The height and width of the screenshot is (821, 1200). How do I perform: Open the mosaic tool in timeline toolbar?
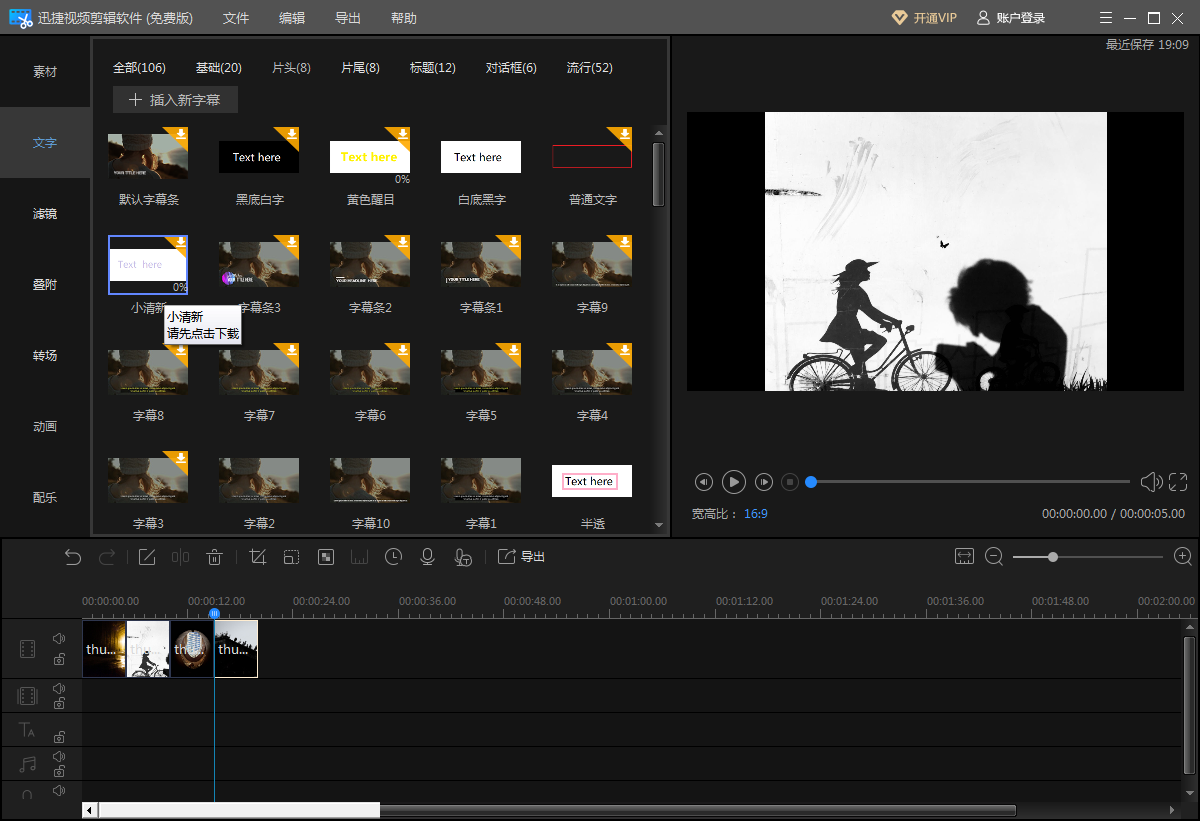point(325,557)
